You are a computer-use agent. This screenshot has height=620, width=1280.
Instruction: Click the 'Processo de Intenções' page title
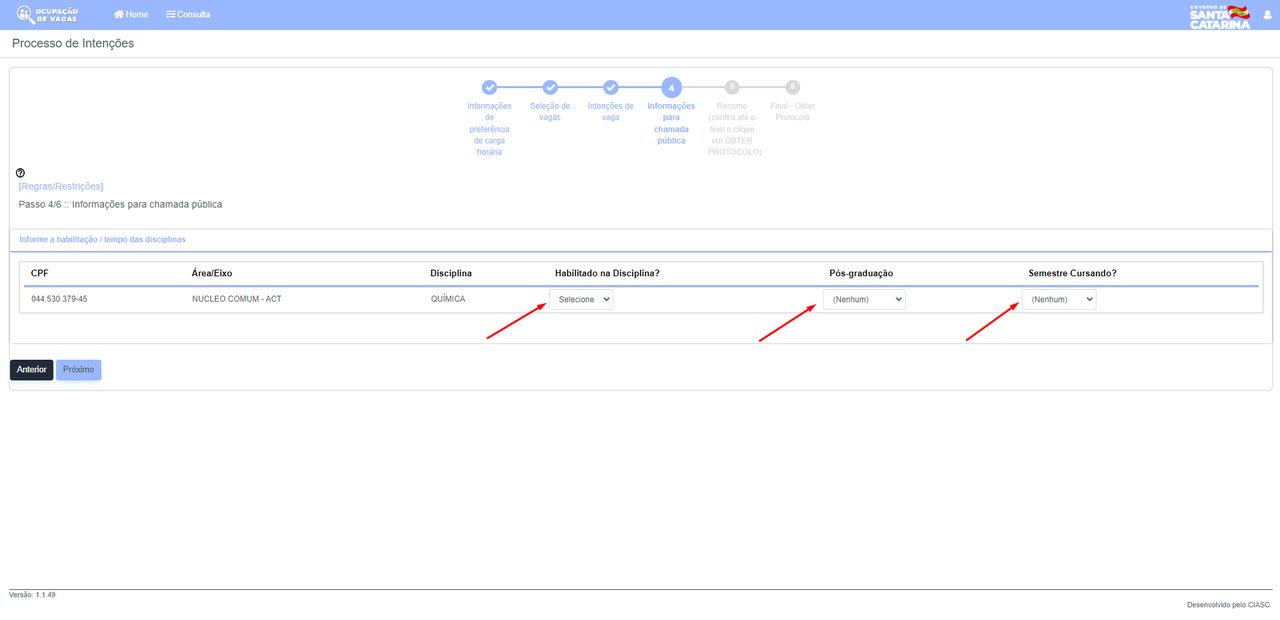73,44
